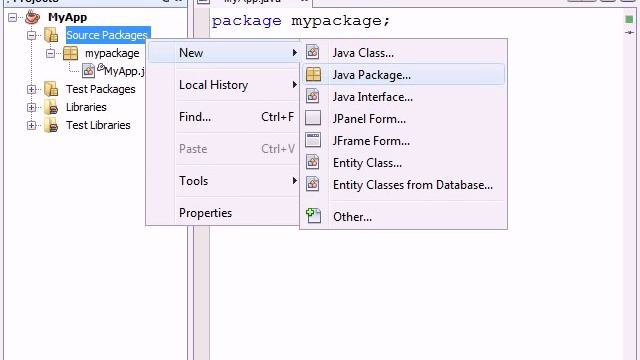Select mypackage label in tree

click(x=112, y=53)
